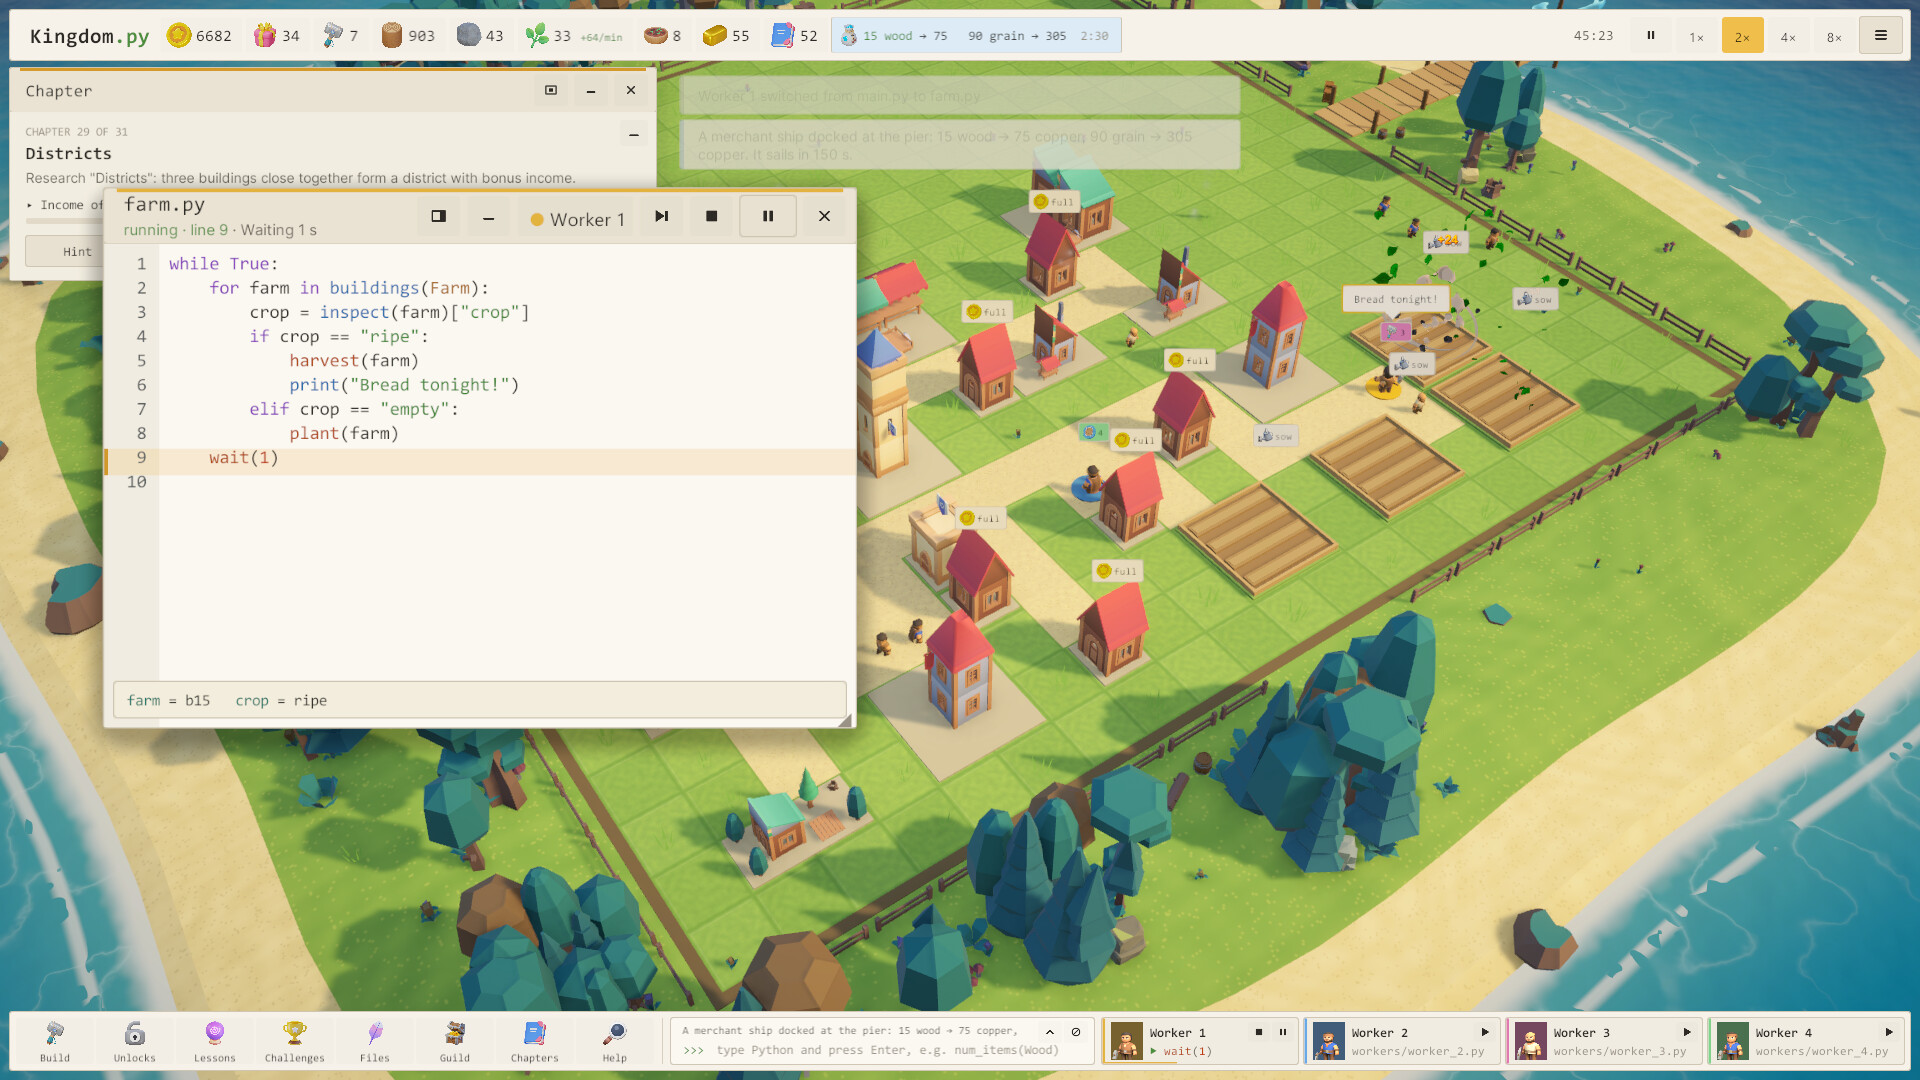Open the Build menu
This screenshot has width=1920, height=1080.
tap(55, 1041)
